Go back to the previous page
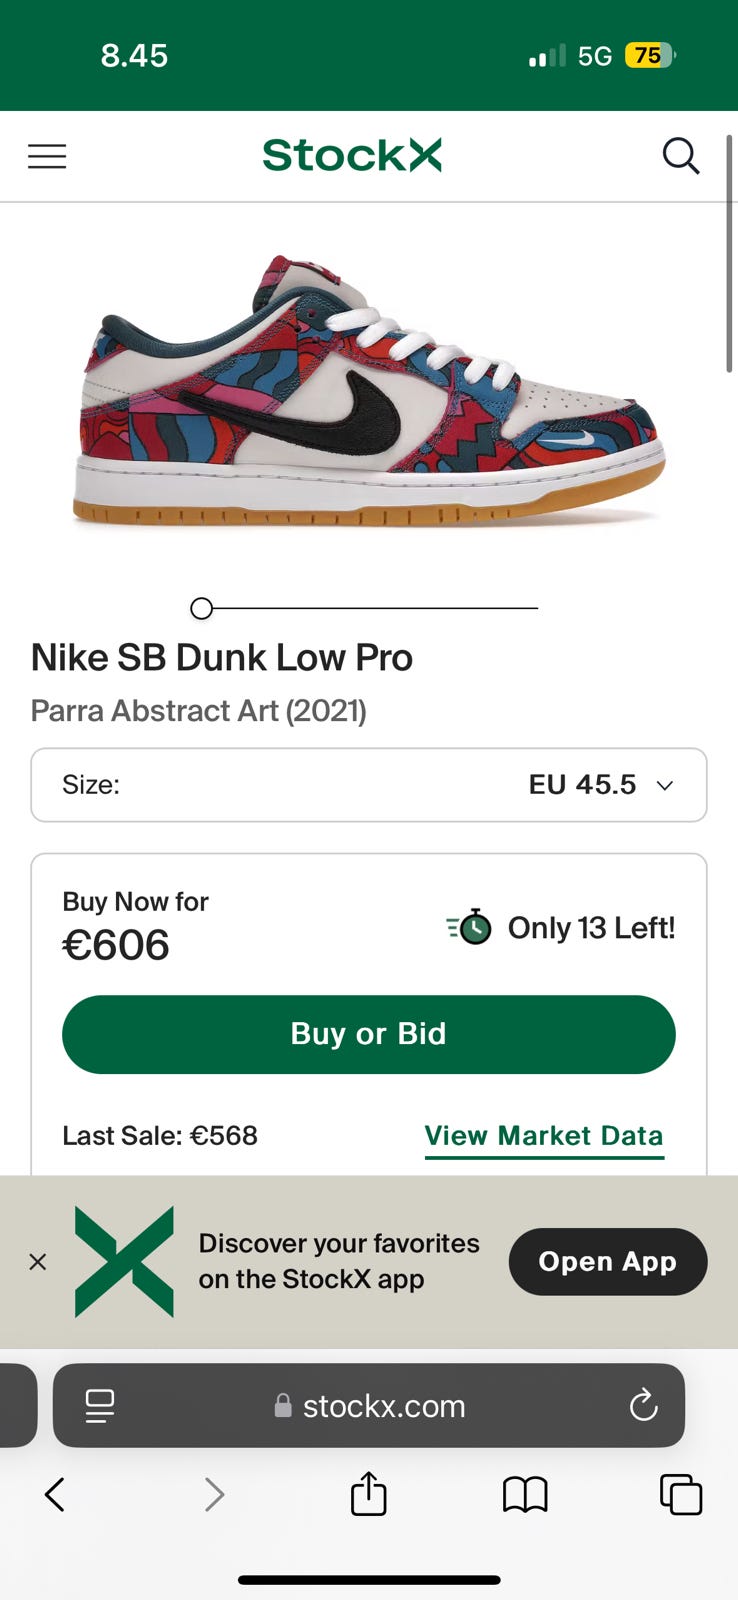The width and height of the screenshot is (738, 1600). click(x=55, y=1495)
